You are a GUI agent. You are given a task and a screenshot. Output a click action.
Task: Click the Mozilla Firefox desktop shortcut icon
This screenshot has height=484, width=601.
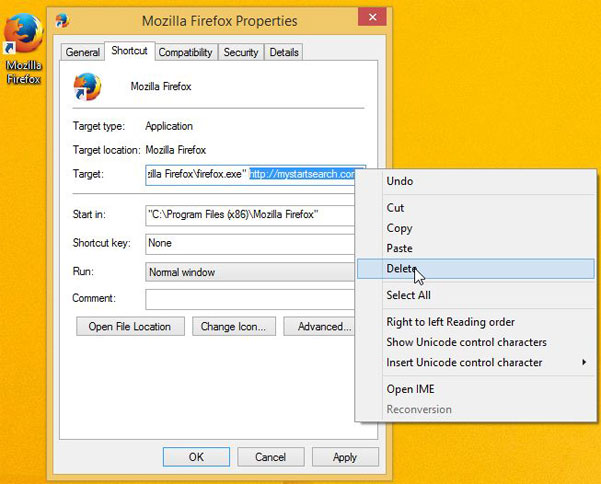coord(22,40)
